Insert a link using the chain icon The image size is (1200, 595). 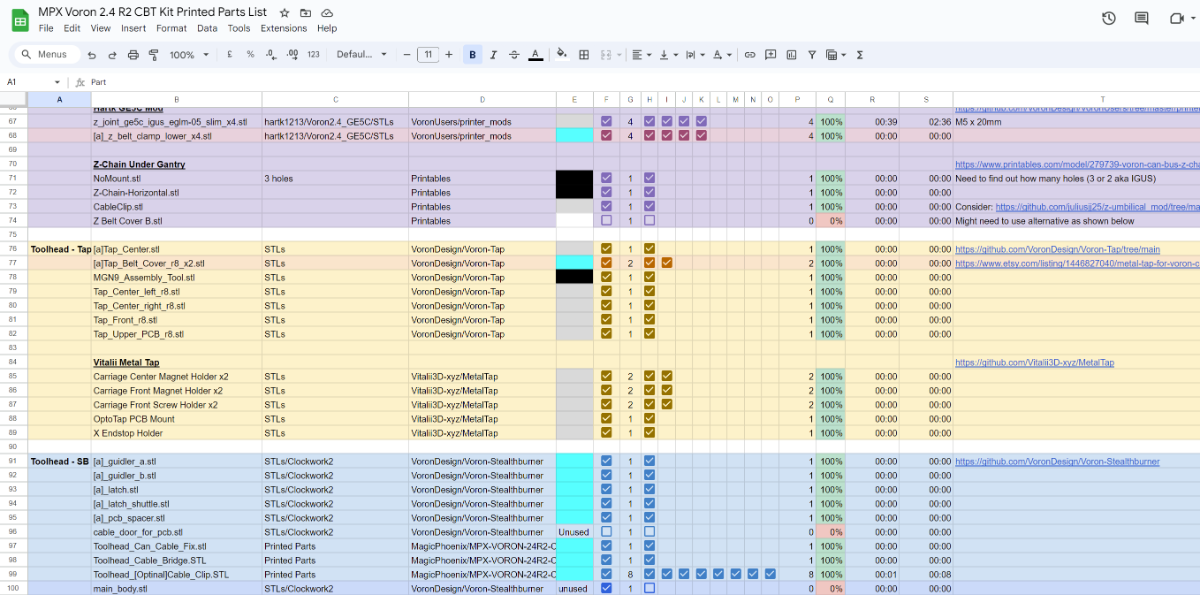(750, 55)
